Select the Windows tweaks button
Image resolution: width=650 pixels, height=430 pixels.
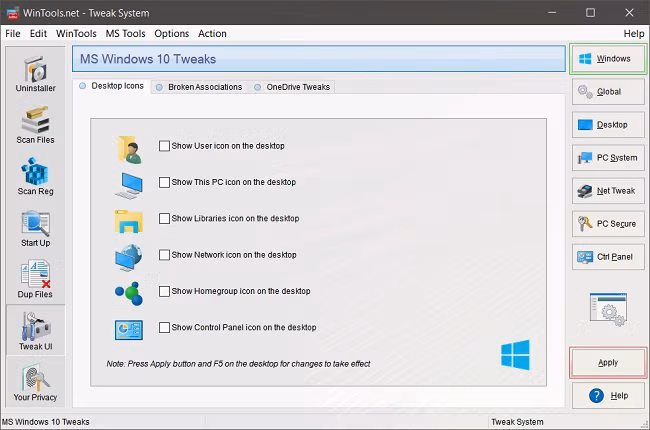tap(608, 59)
